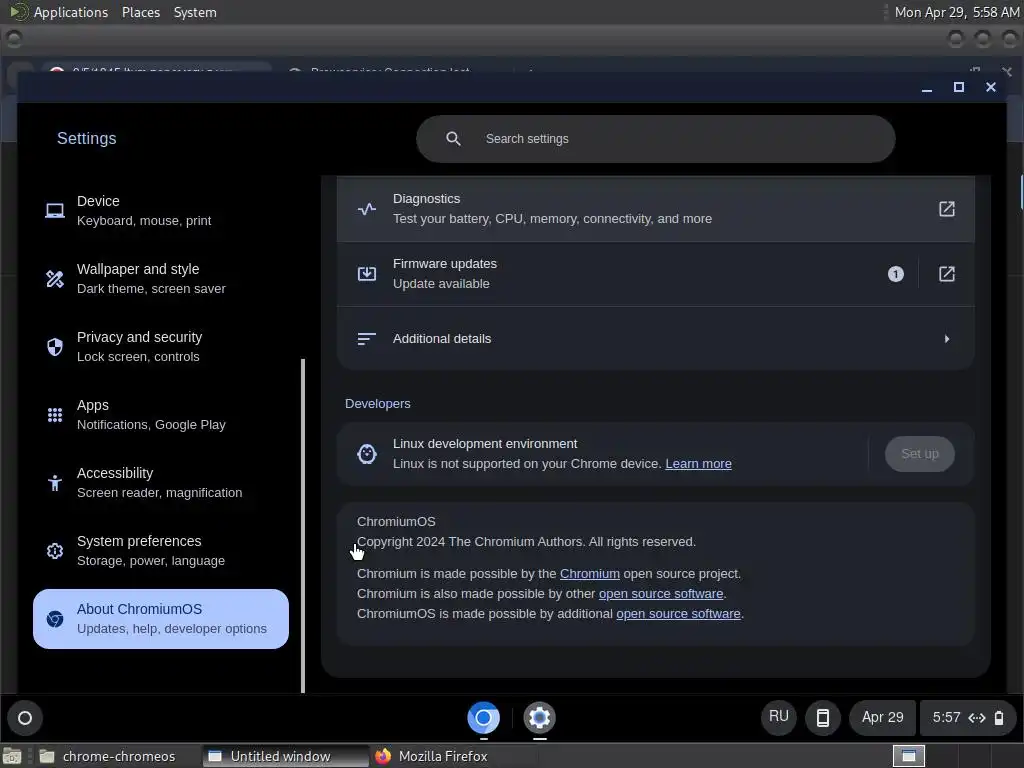Screen dimensions: 1024x768
Task: Click the Settings gear icon on shelf
Action: click(x=539, y=718)
